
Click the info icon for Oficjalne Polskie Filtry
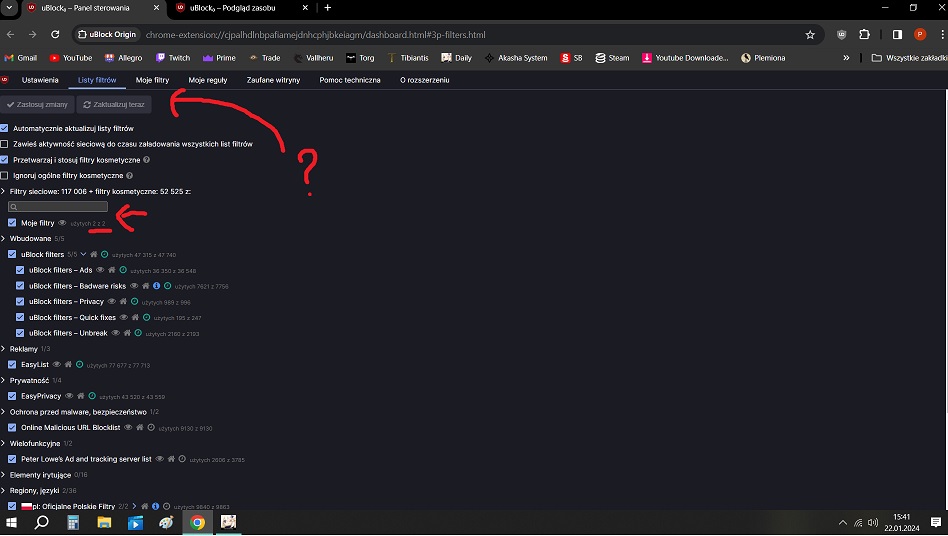155,507
